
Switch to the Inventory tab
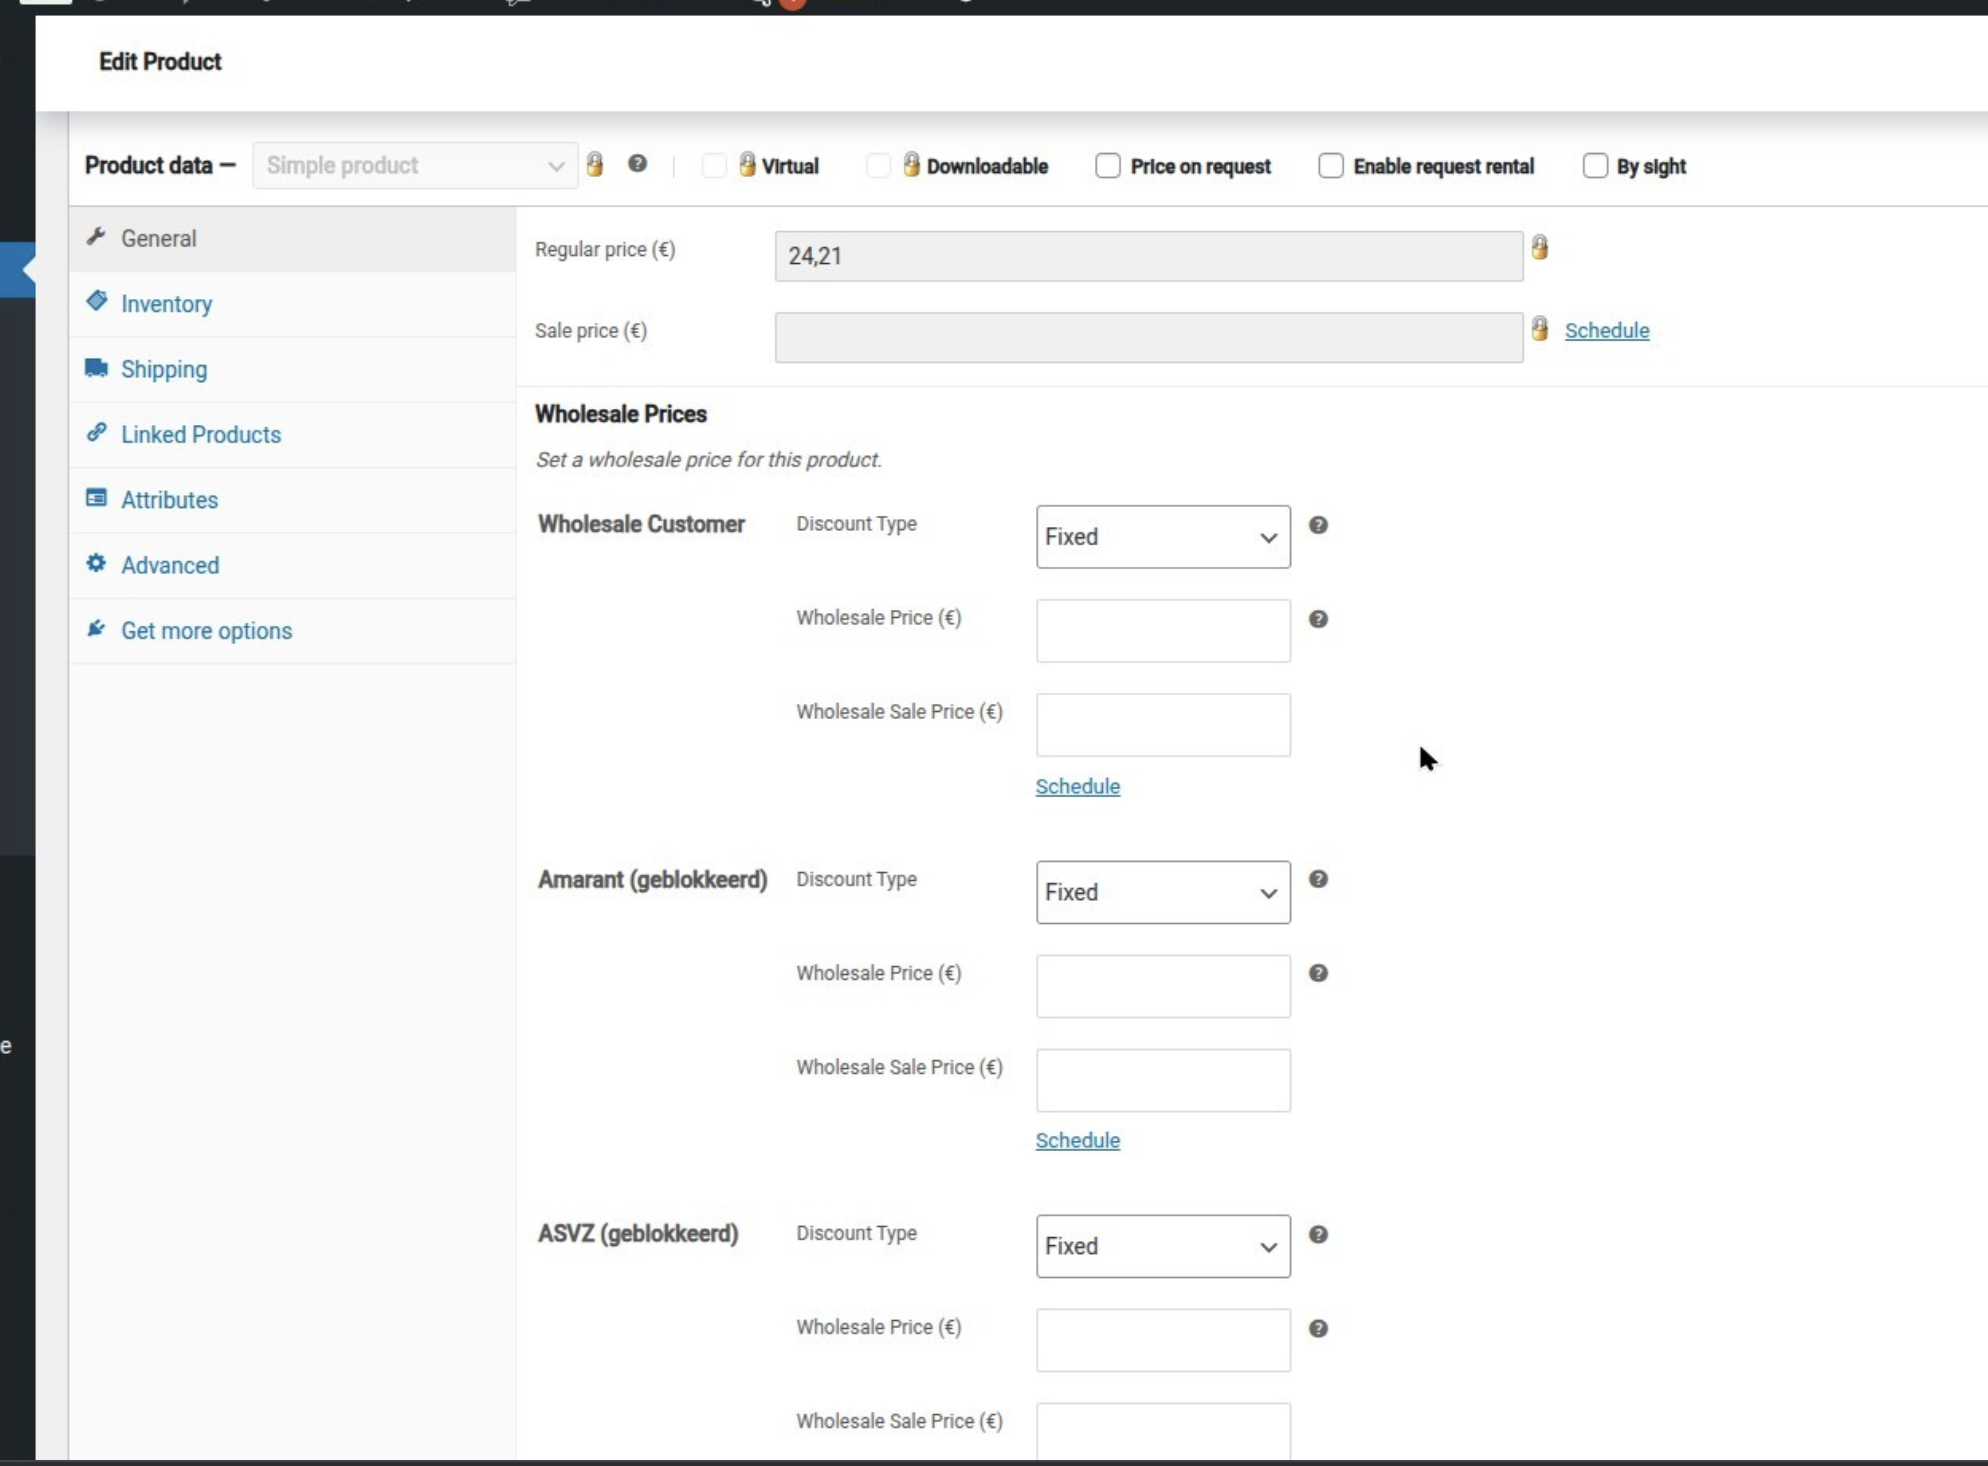(x=166, y=304)
